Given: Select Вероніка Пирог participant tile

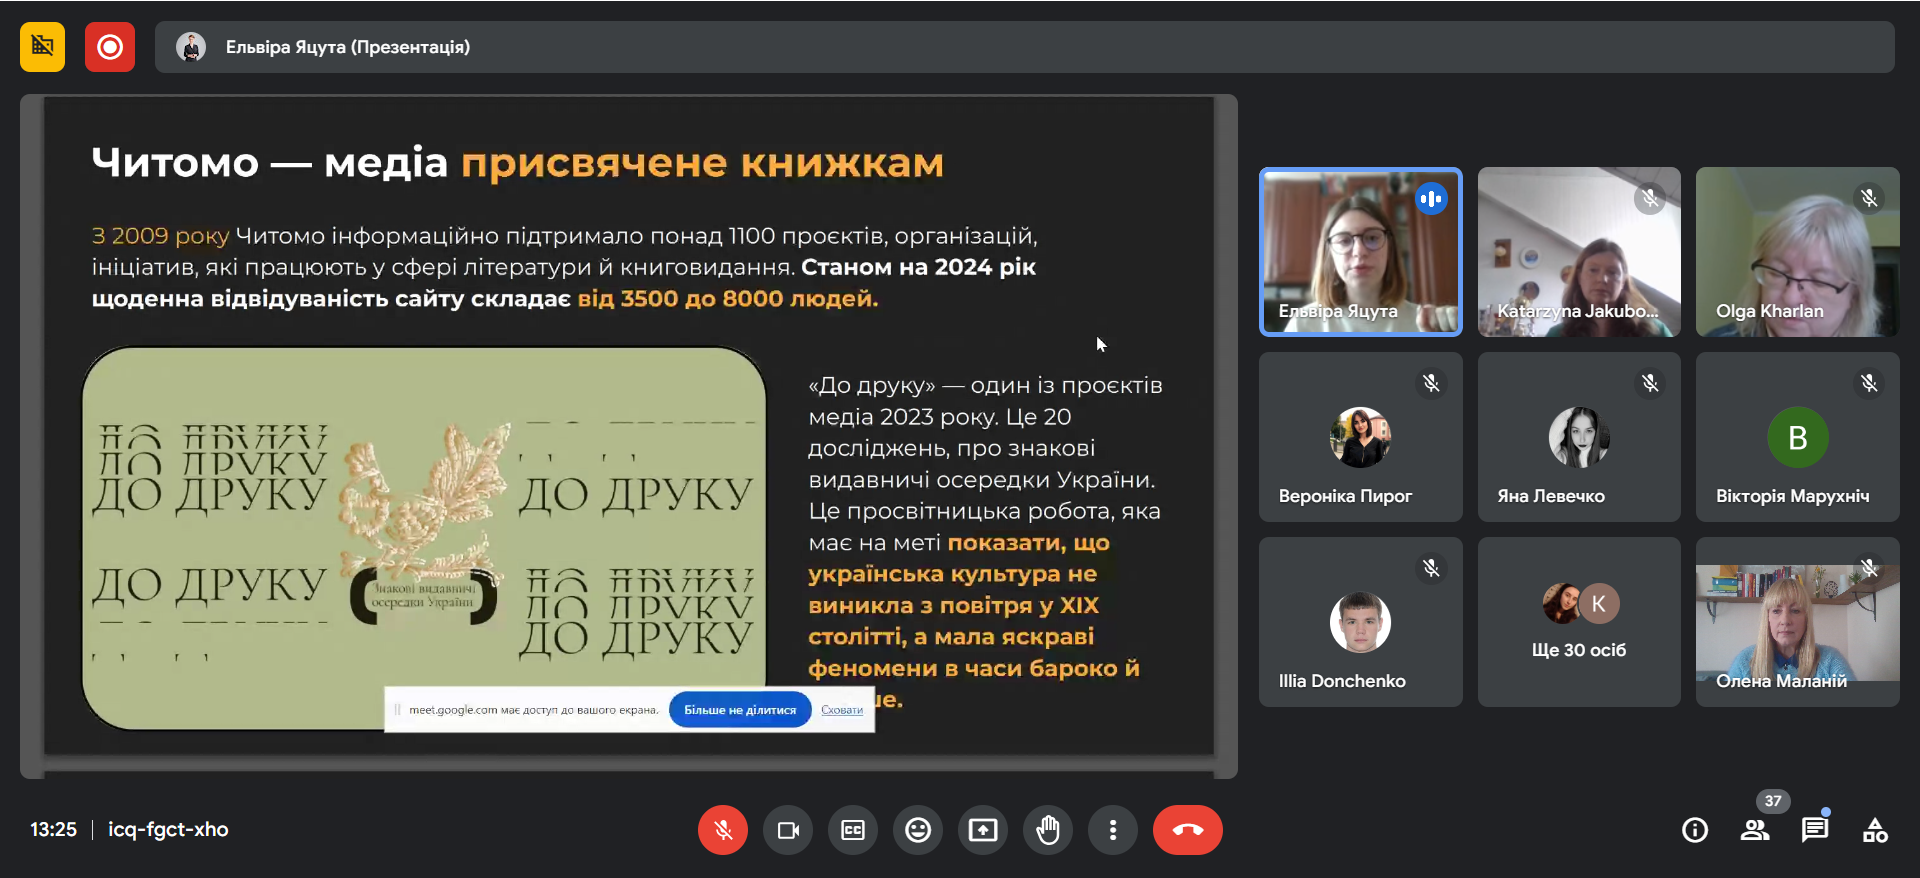Looking at the screenshot, I should [x=1361, y=437].
